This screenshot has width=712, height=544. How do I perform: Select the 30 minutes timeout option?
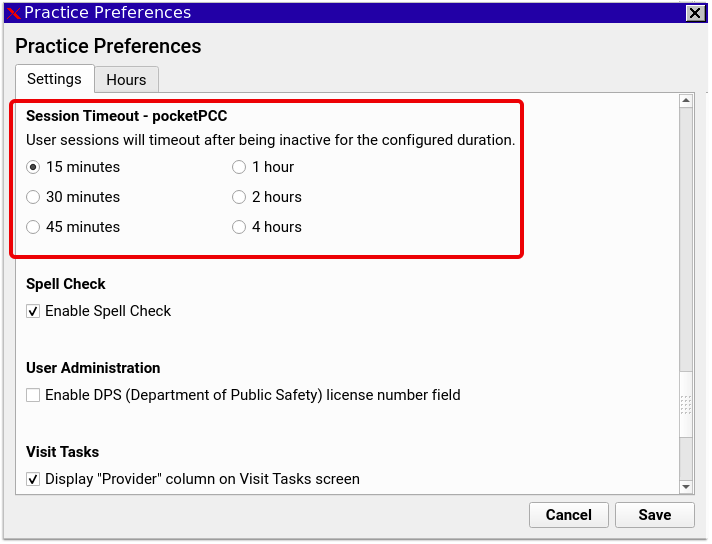[33, 197]
